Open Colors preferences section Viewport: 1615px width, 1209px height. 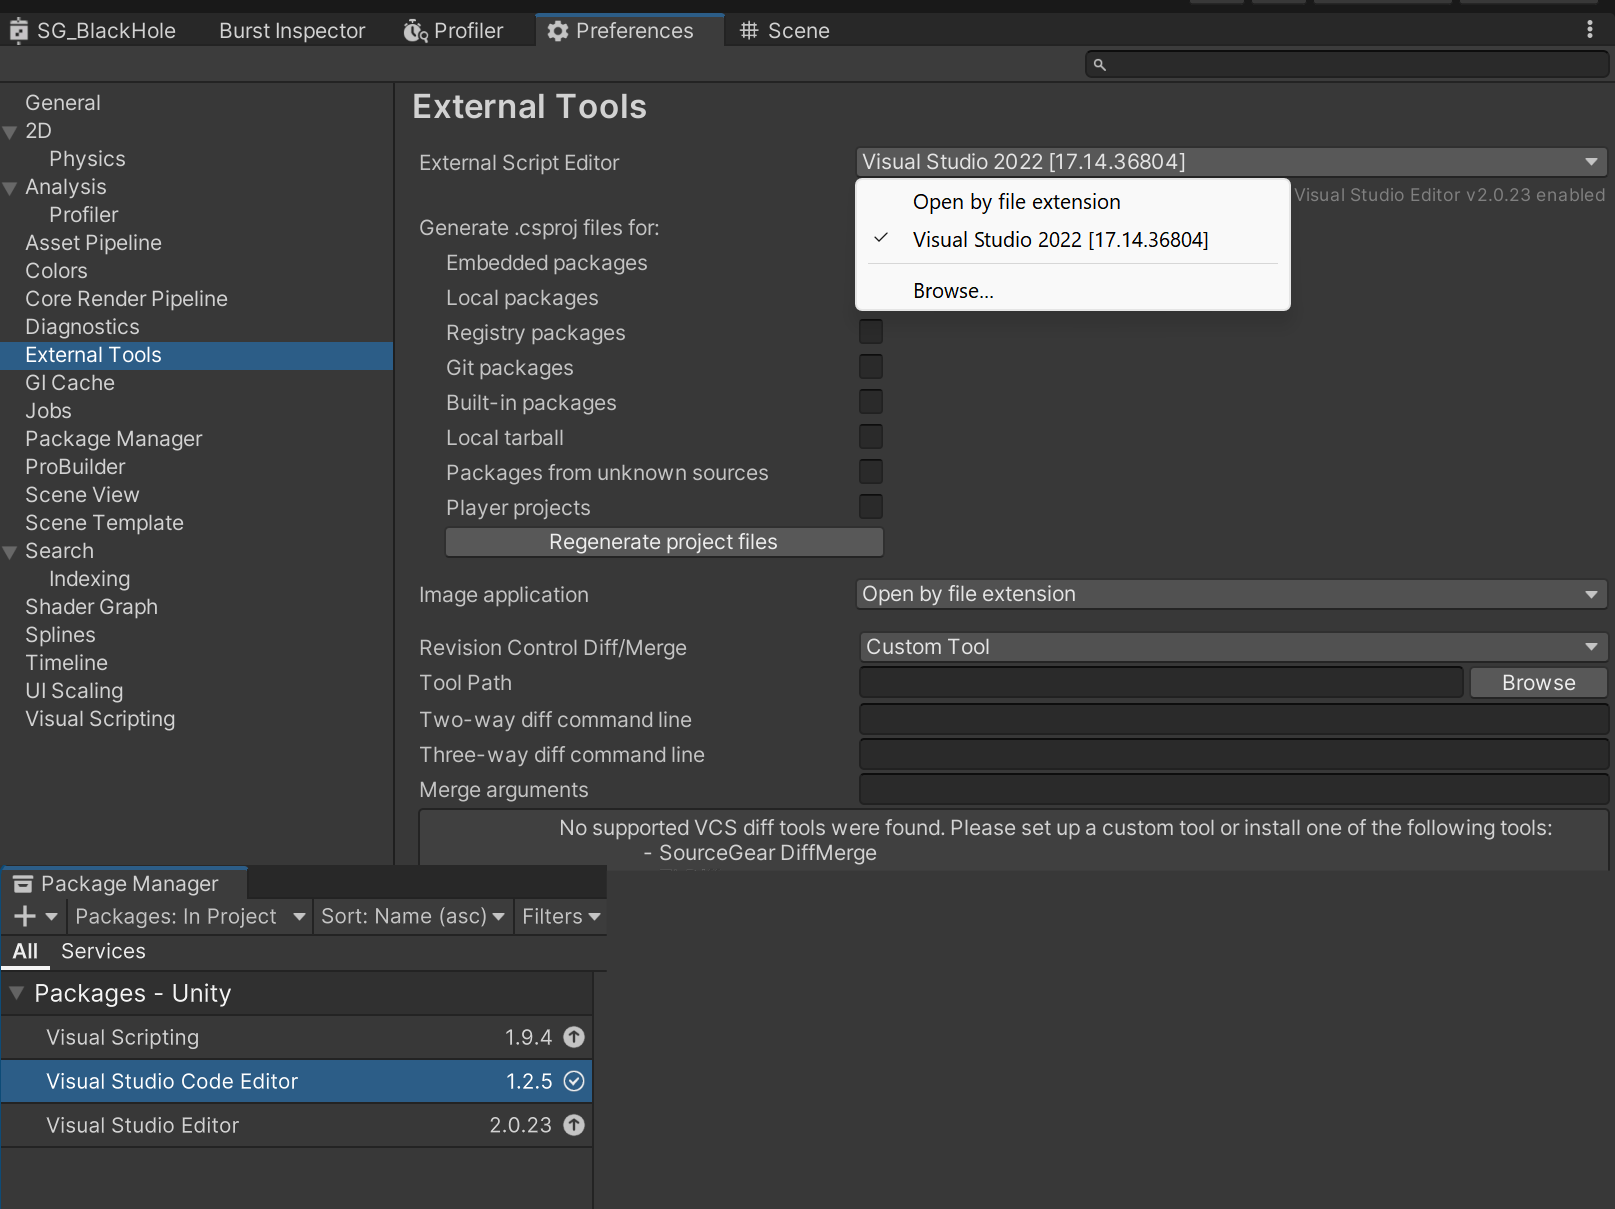pyautogui.click(x=196, y=271)
